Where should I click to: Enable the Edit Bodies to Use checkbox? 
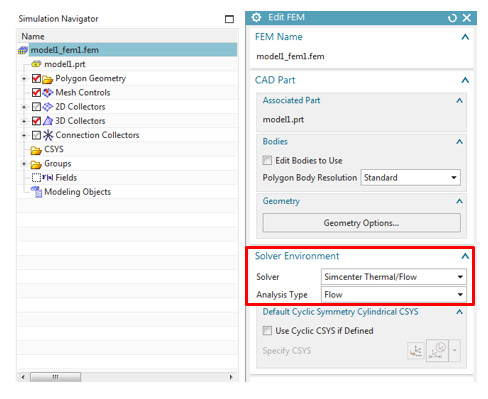point(267,160)
